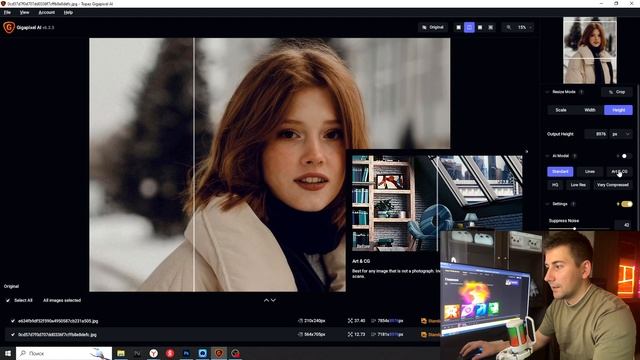Click the up arrow above the file list

coord(266,300)
